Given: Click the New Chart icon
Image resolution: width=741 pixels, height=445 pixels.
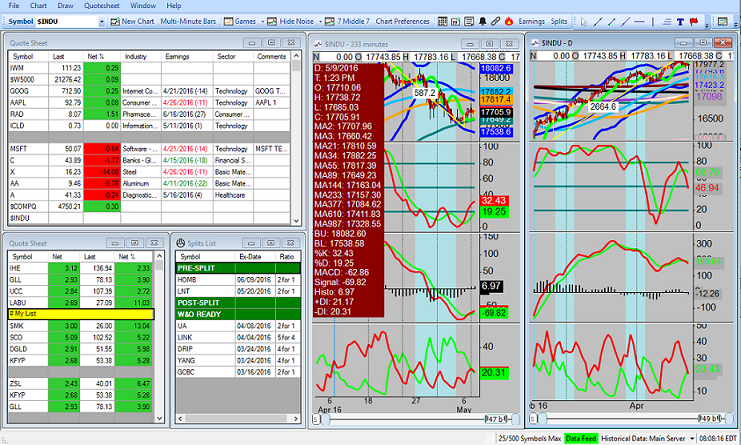Looking at the screenshot, I should pyautogui.click(x=115, y=21).
